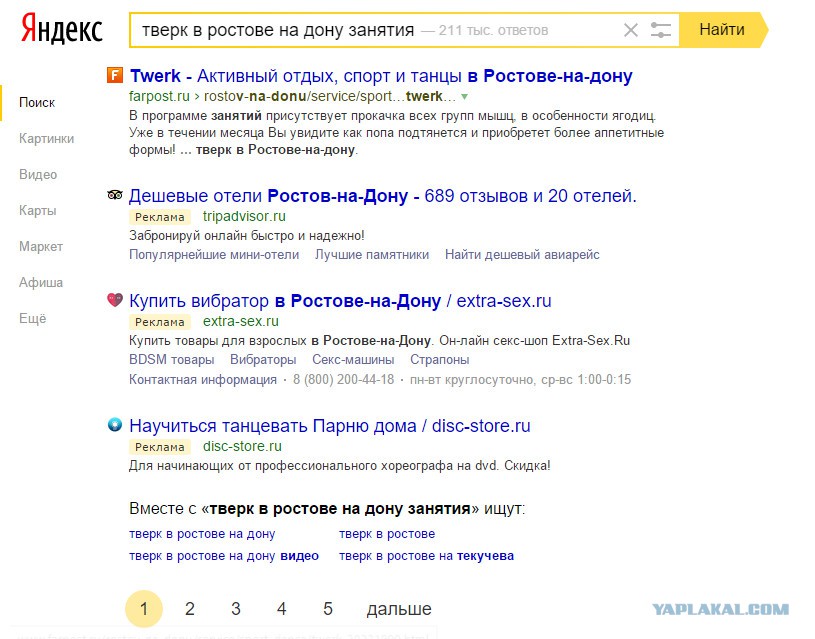Screen dimensions: 815x639
Task: Go to results page 3
Action: pos(236,608)
